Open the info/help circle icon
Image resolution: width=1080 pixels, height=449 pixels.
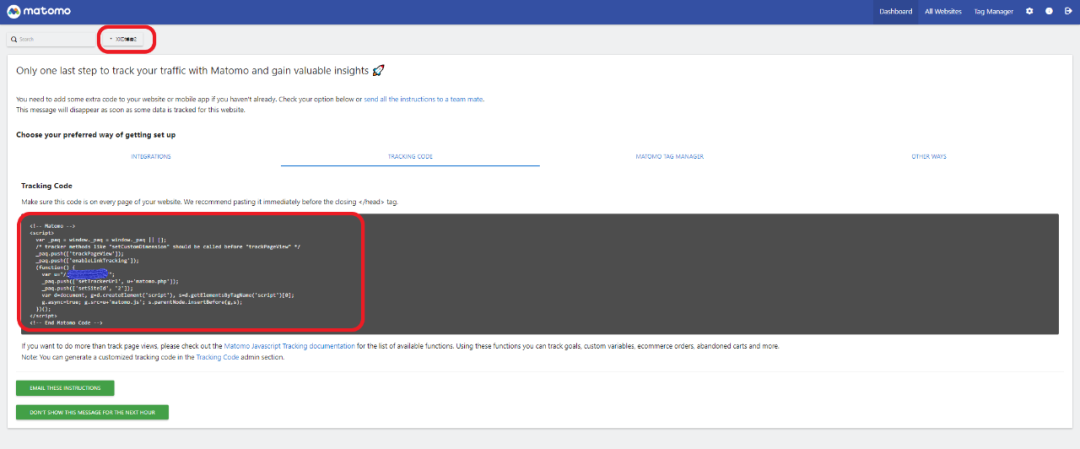click(x=1049, y=12)
